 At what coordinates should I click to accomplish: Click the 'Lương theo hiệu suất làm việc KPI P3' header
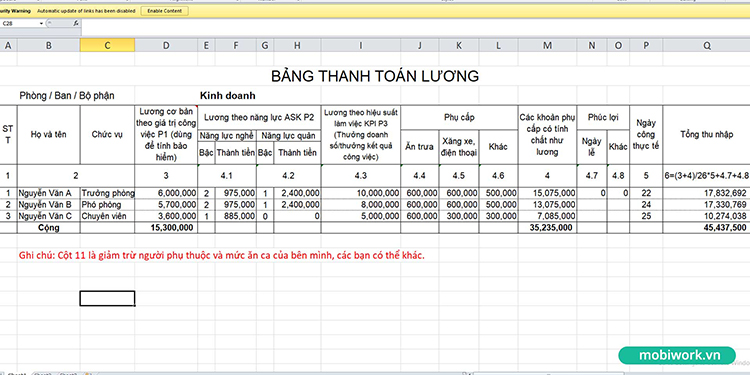(x=361, y=134)
